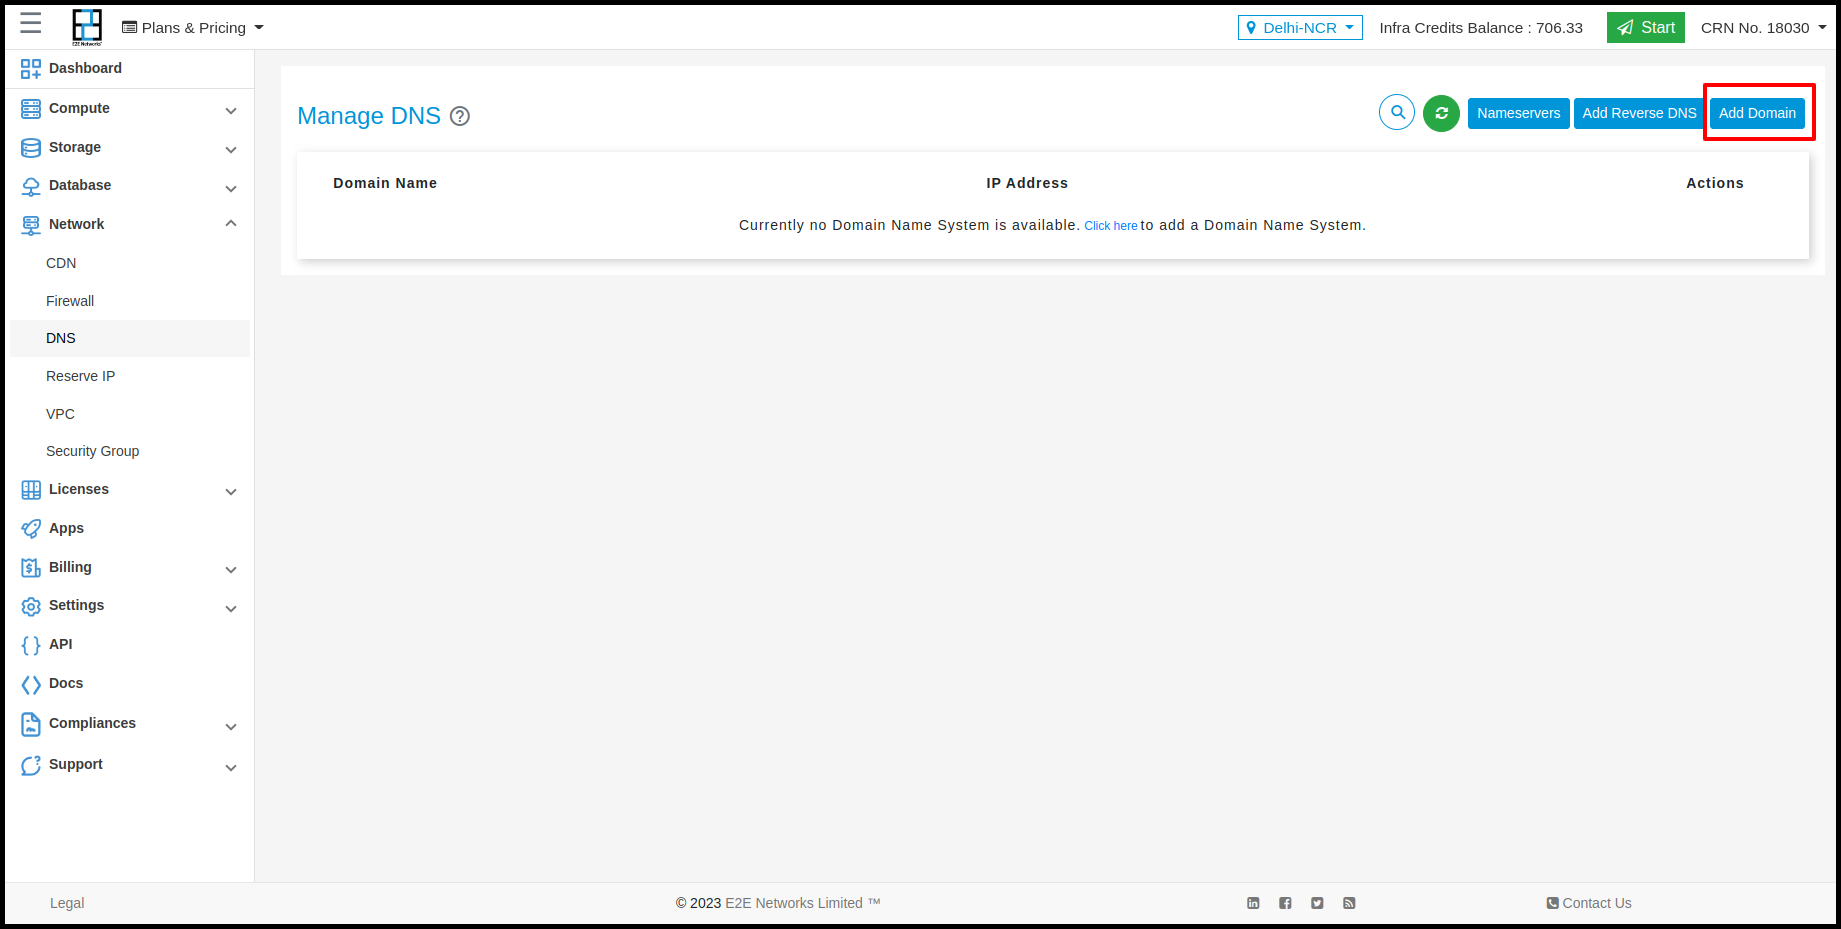Expand the Database section chevron
The image size is (1841, 929).
(x=231, y=188)
